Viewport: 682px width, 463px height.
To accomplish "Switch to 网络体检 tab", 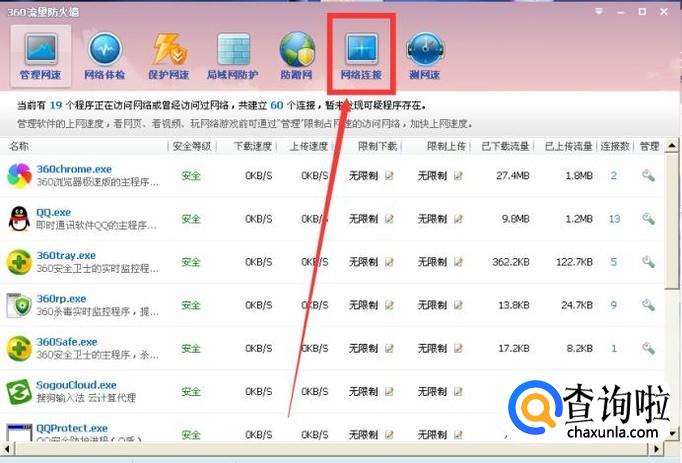I will point(104,56).
